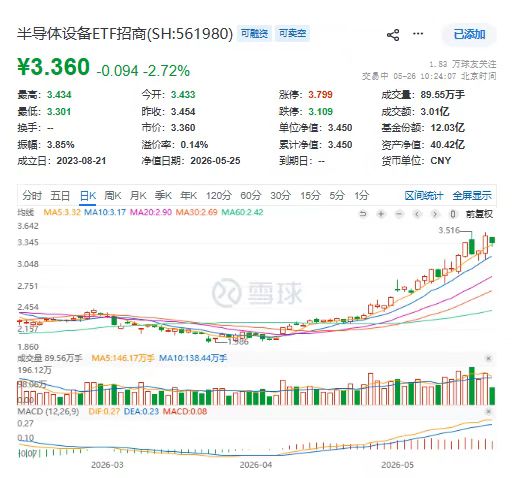Image resolution: width=519 pixels, height=478 pixels.
Task: Click the MA30:2.69 legend label
Action: click(x=196, y=212)
